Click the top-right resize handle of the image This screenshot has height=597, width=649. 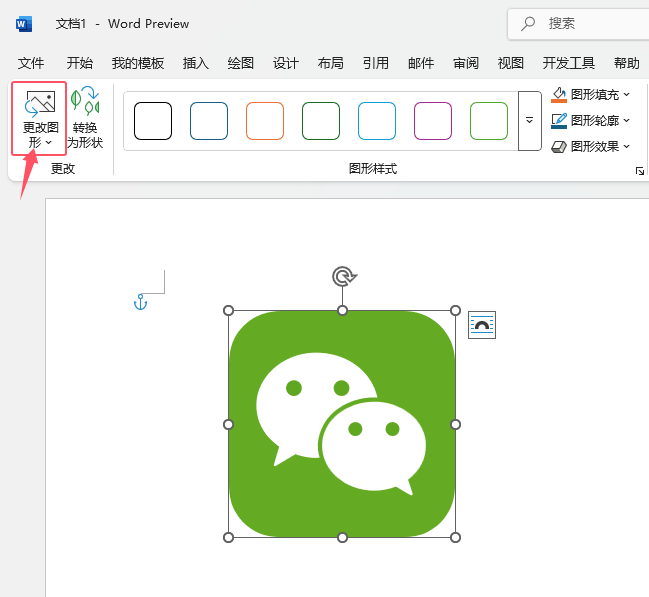pyautogui.click(x=455, y=311)
